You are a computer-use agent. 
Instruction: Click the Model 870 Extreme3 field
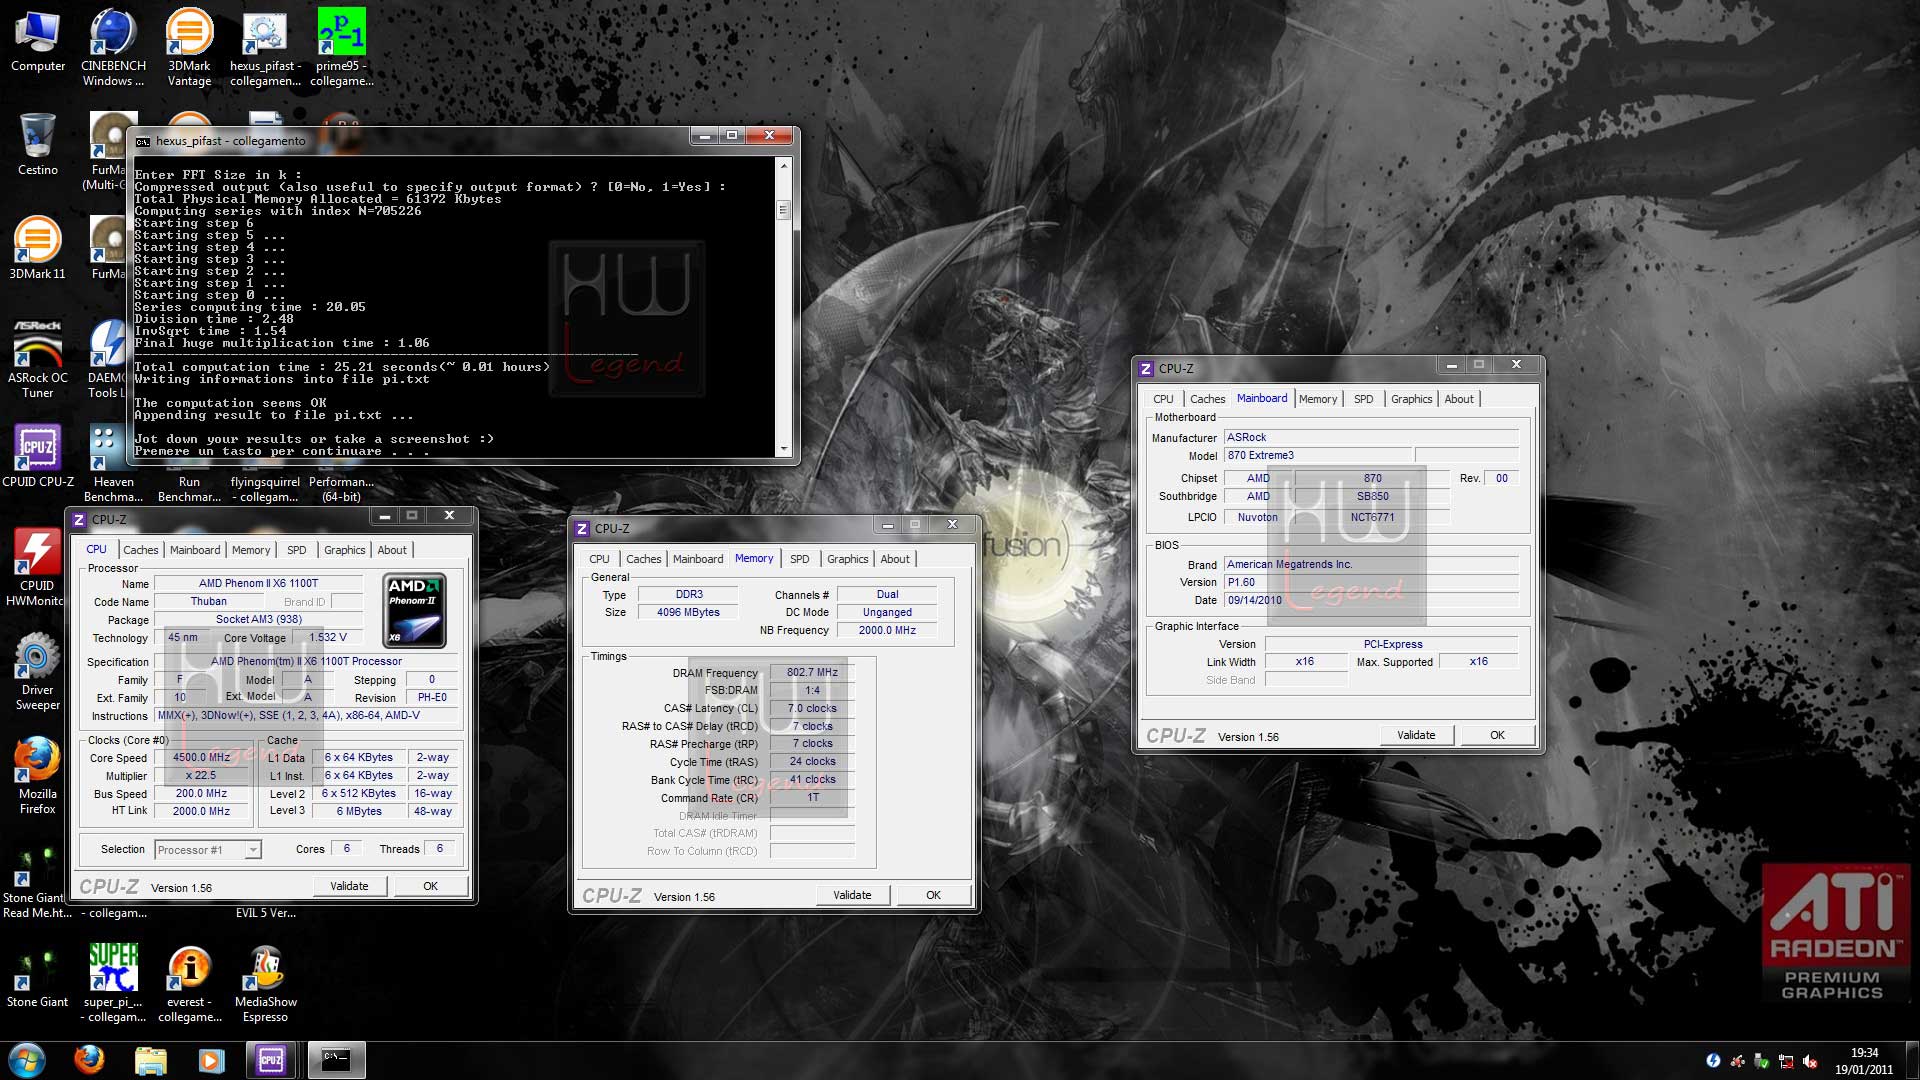point(1317,456)
